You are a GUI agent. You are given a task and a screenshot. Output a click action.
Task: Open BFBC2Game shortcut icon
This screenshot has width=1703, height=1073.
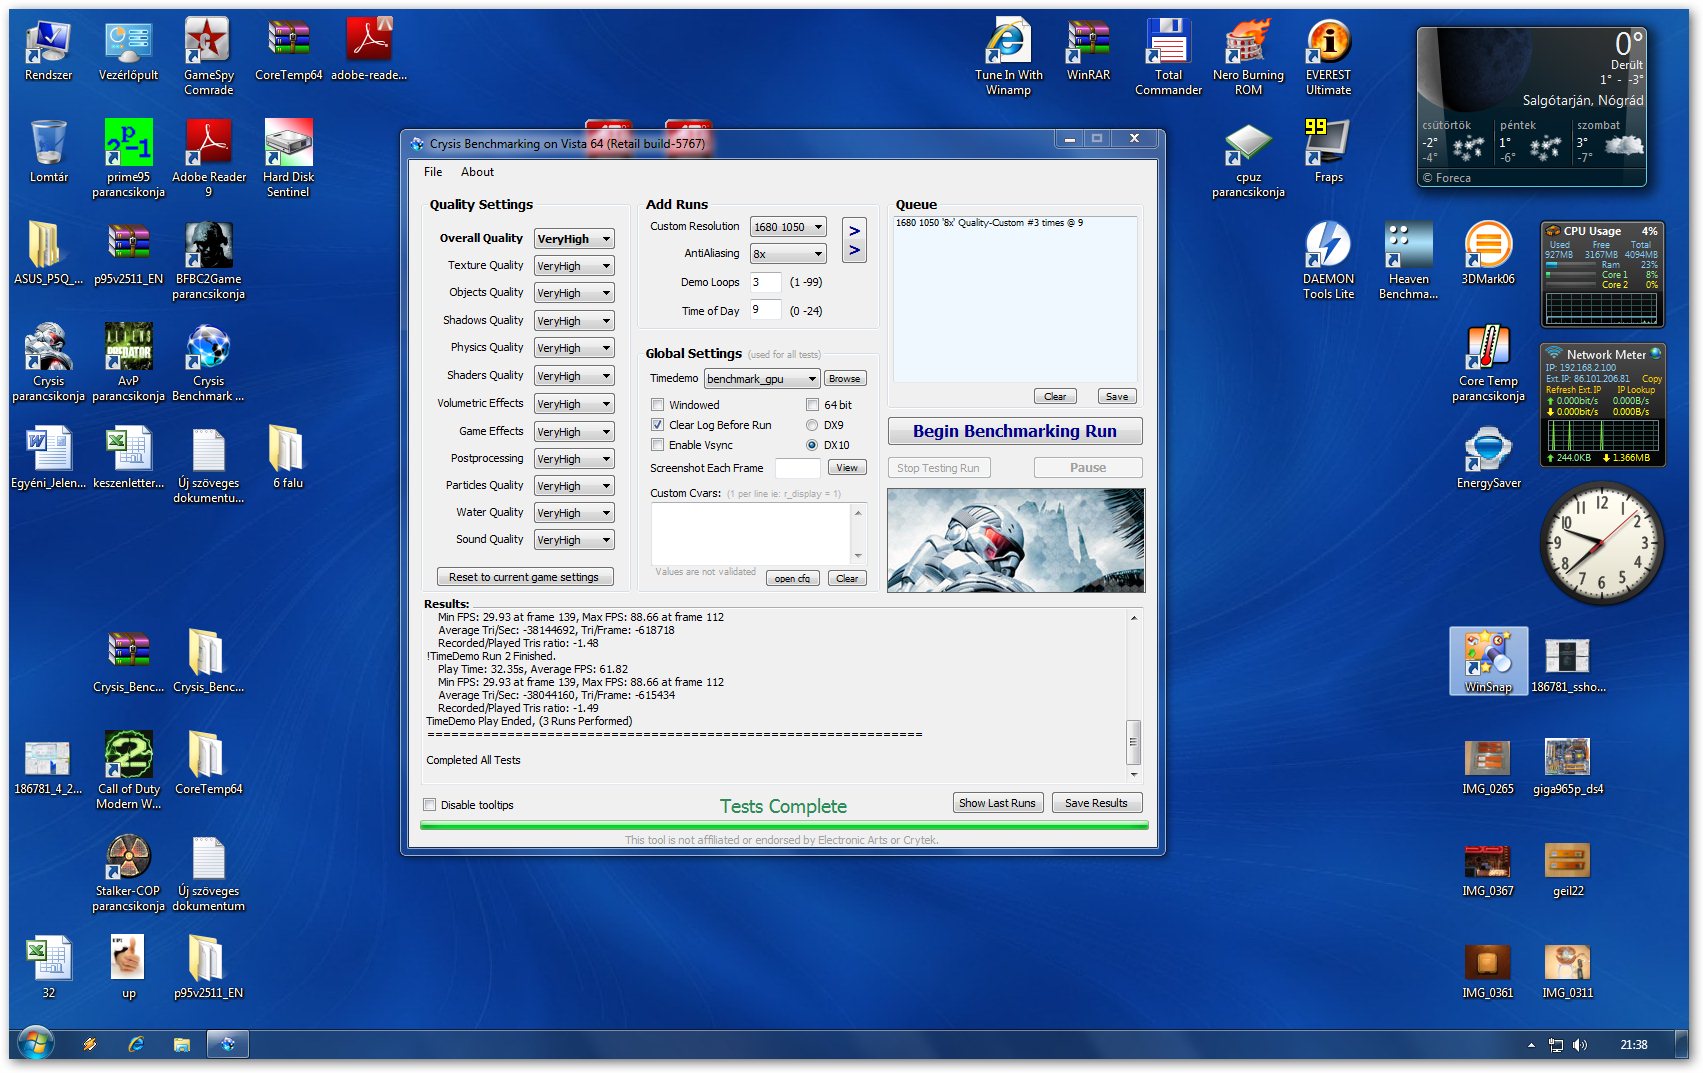tap(208, 260)
